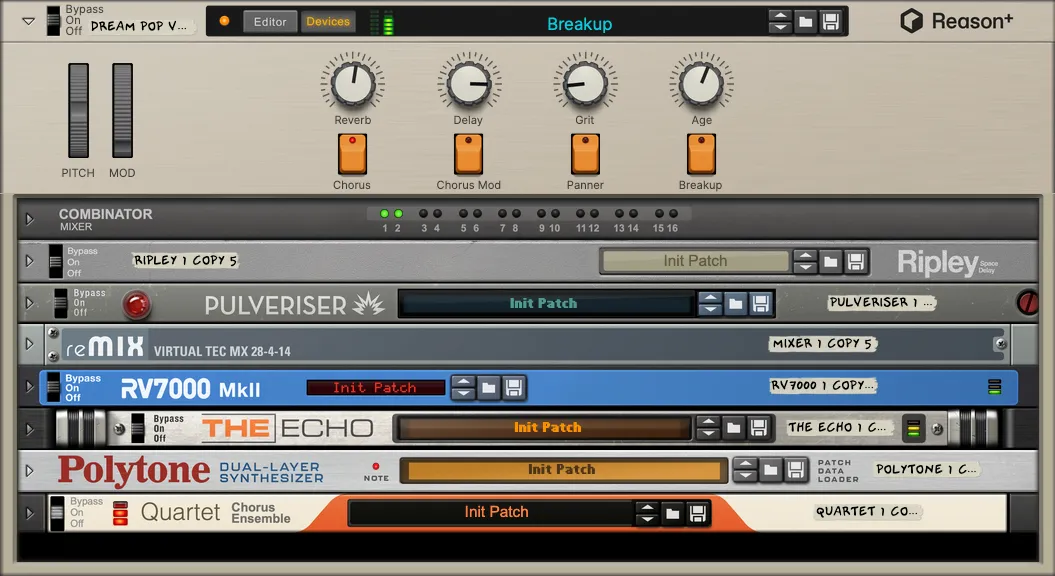This screenshot has height=576, width=1055.
Task: Expand the Pulveriser device
Action: click(x=29, y=303)
